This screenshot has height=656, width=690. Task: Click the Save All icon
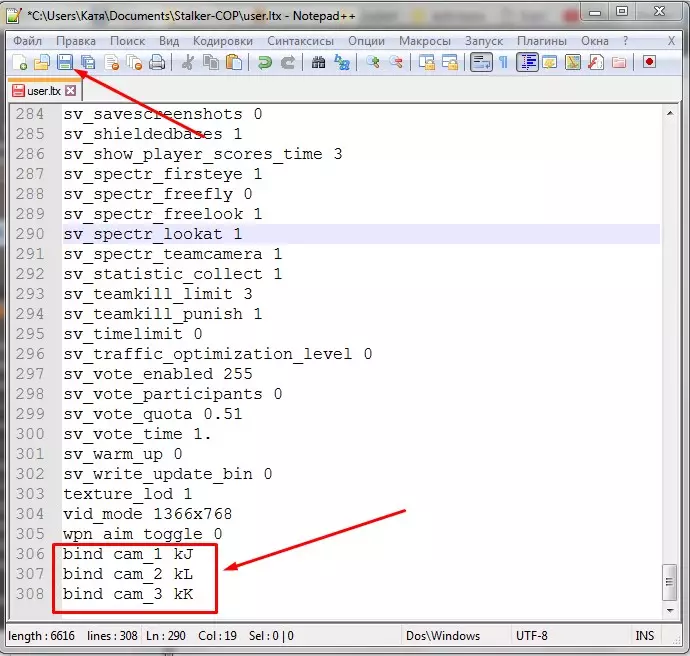click(88, 62)
